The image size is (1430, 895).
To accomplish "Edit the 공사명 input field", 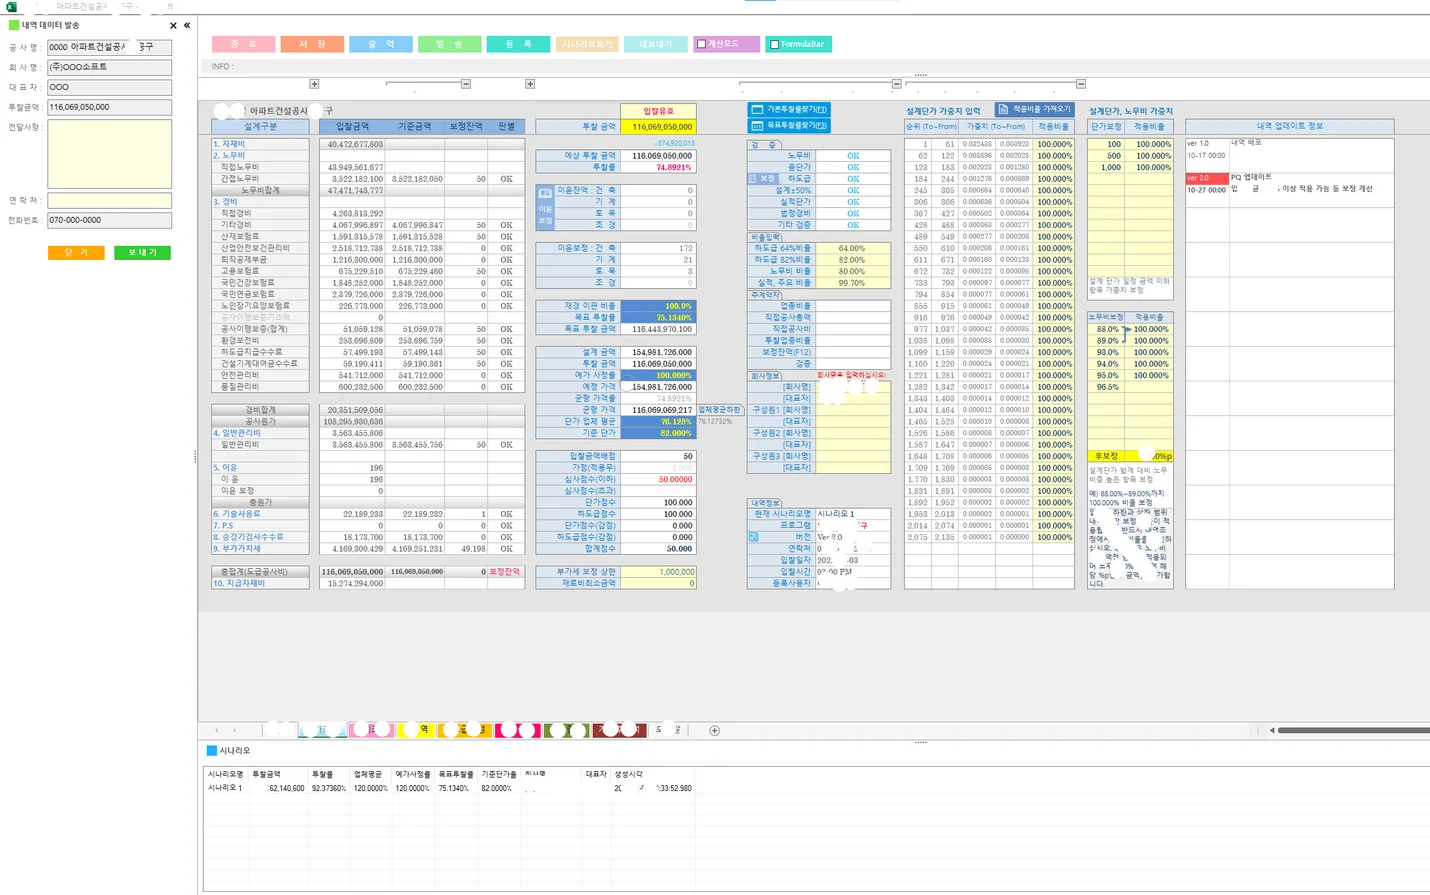I will (x=109, y=47).
